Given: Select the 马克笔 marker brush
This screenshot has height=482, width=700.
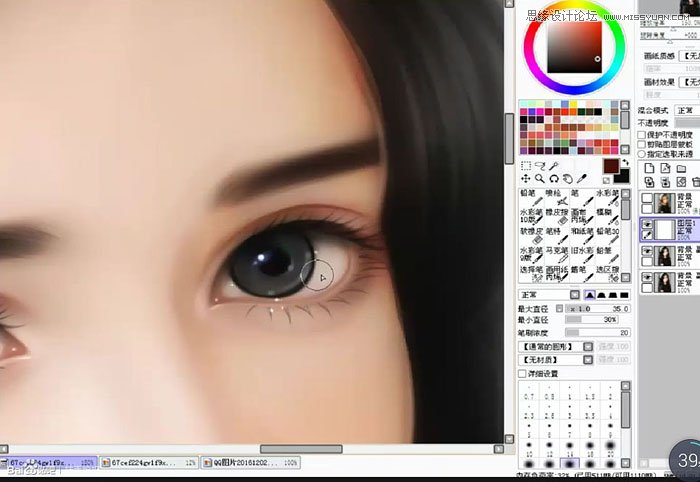Looking at the screenshot, I should pos(556,255).
